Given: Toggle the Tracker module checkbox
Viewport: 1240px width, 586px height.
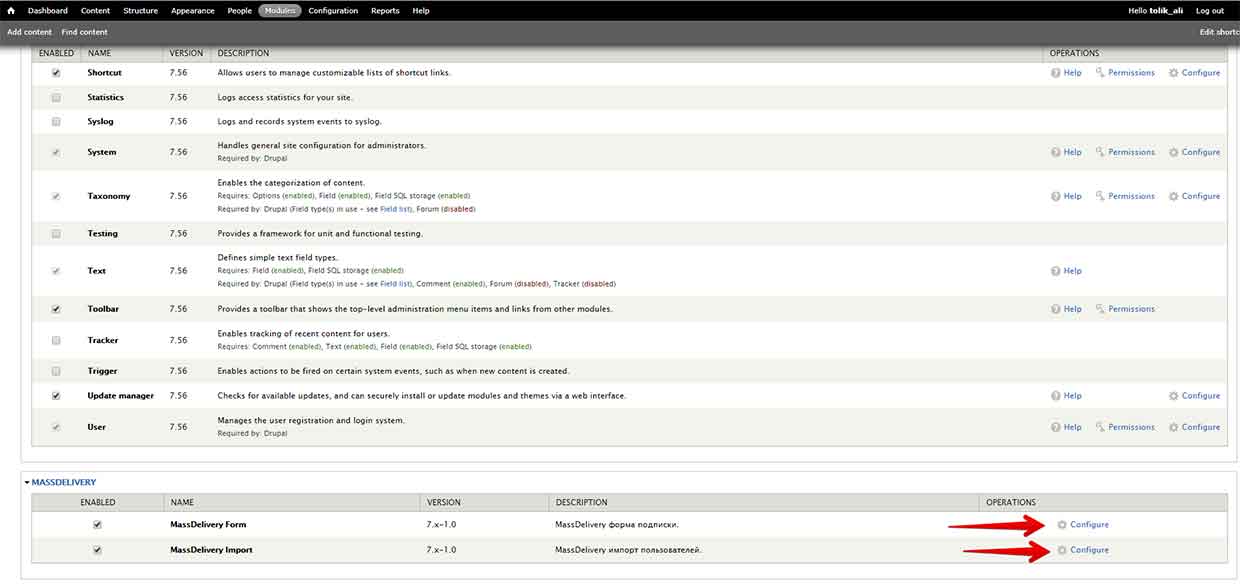Looking at the screenshot, I should point(56,341).
